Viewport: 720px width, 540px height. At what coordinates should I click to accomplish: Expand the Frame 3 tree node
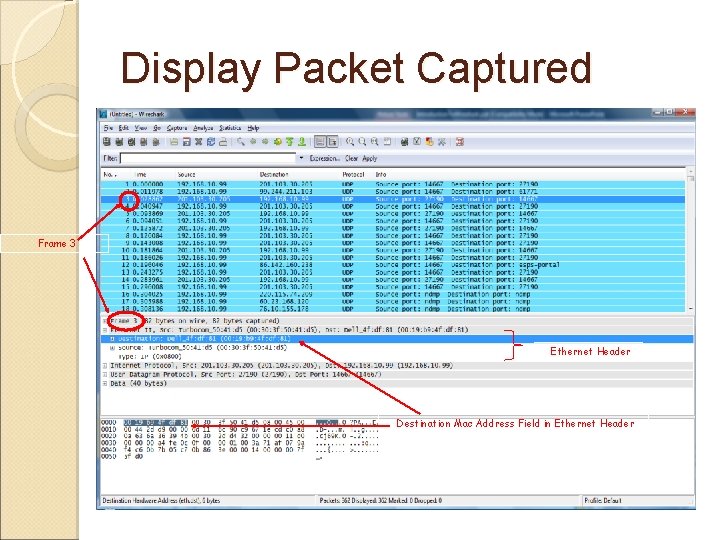pyautogui.click(x=105, y=321)
